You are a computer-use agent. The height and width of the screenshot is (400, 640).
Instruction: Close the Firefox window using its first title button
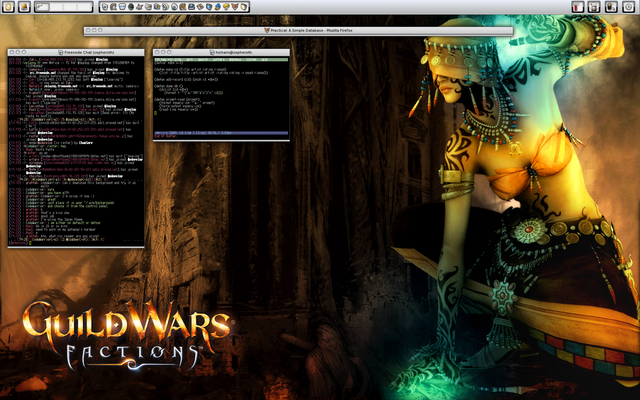coord(88,31)
